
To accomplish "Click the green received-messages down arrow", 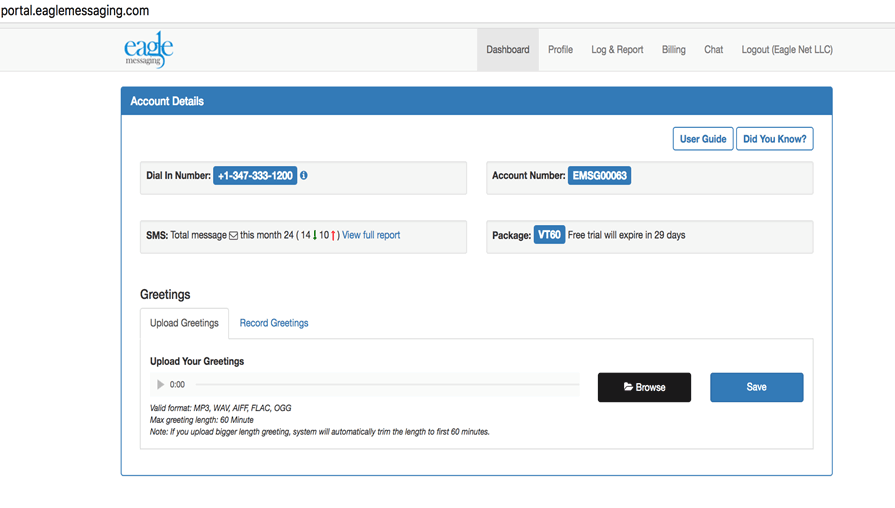I will click(x=315, y=236).
